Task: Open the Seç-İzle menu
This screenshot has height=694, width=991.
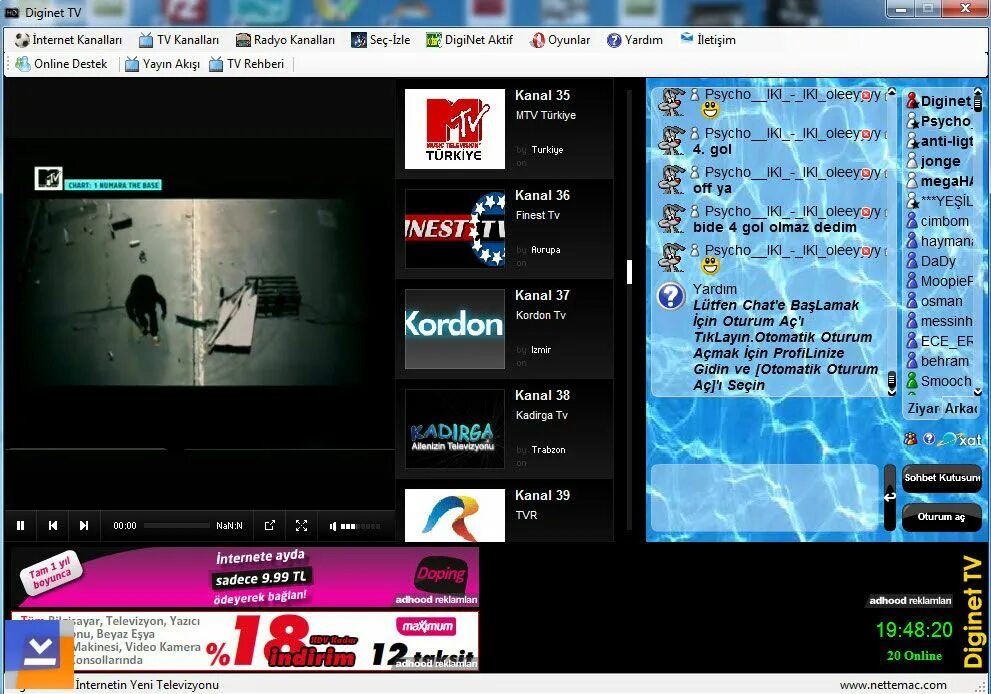Action: point(380,40)
